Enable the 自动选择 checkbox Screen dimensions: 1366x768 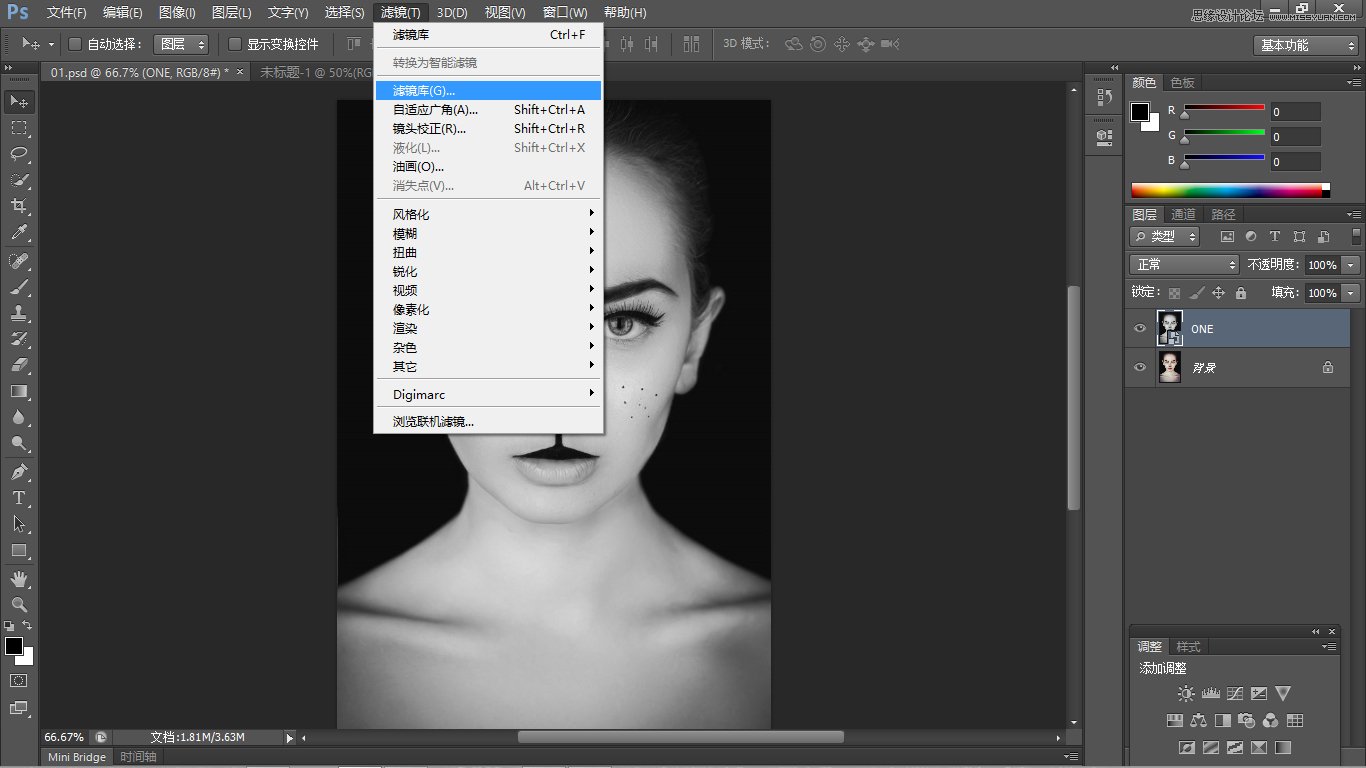tap(75, 44)
